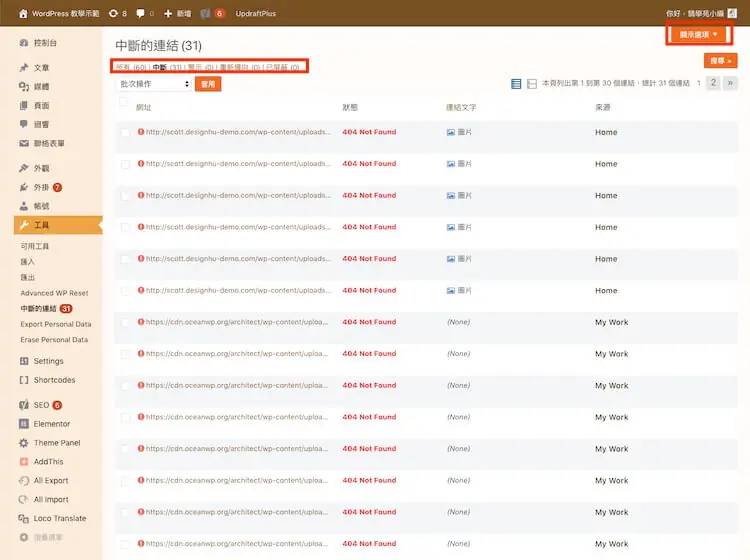Open 可用工具 under Tools submenu
Screen dimensions: 750x560
[34, 246]
